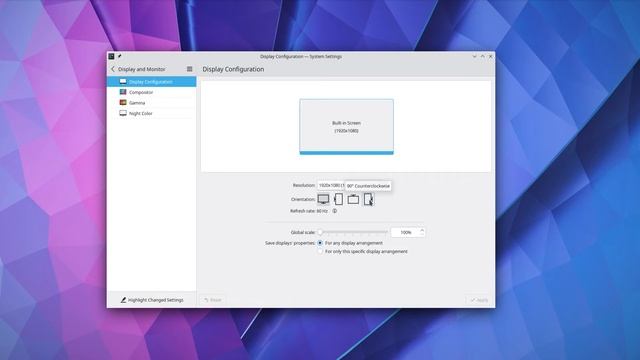Open Display Configuration in sidebar
This screenshot has height=360, width=640.
point(151,82)
